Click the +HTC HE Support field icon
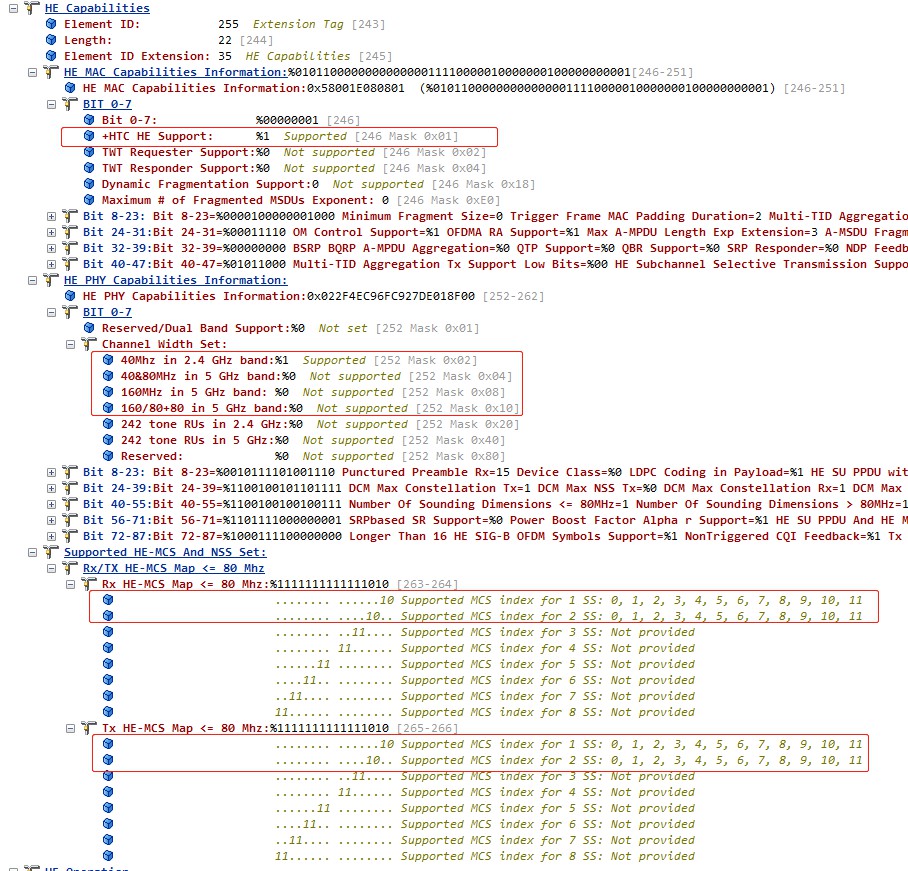This screenshot has width=908, height=871. pyautogui.click(x=89, y=136)
